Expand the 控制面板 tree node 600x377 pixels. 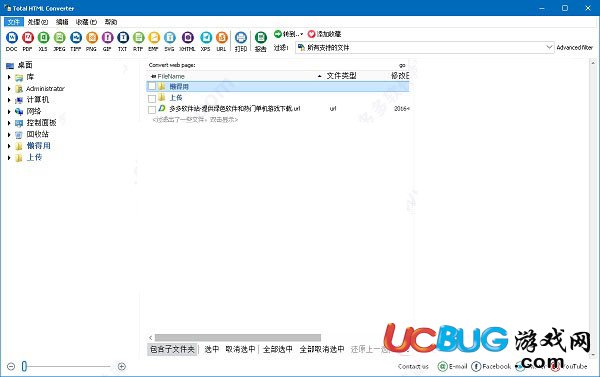pyautogui.click(x=9, y=123)
